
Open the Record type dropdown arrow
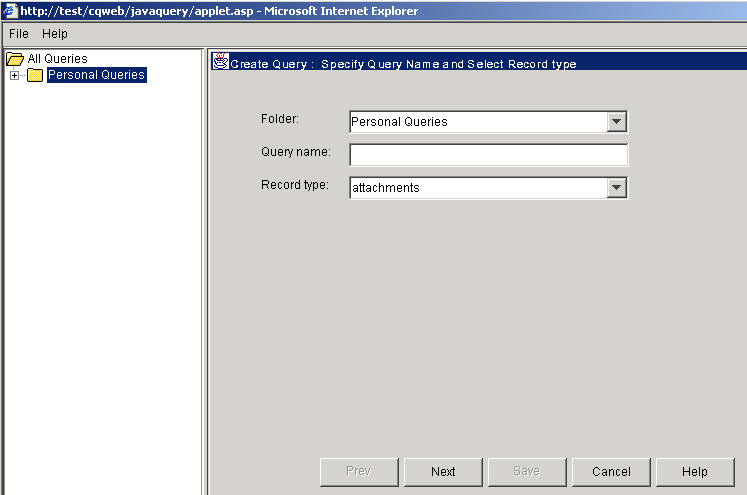click(x=616, y=188)
